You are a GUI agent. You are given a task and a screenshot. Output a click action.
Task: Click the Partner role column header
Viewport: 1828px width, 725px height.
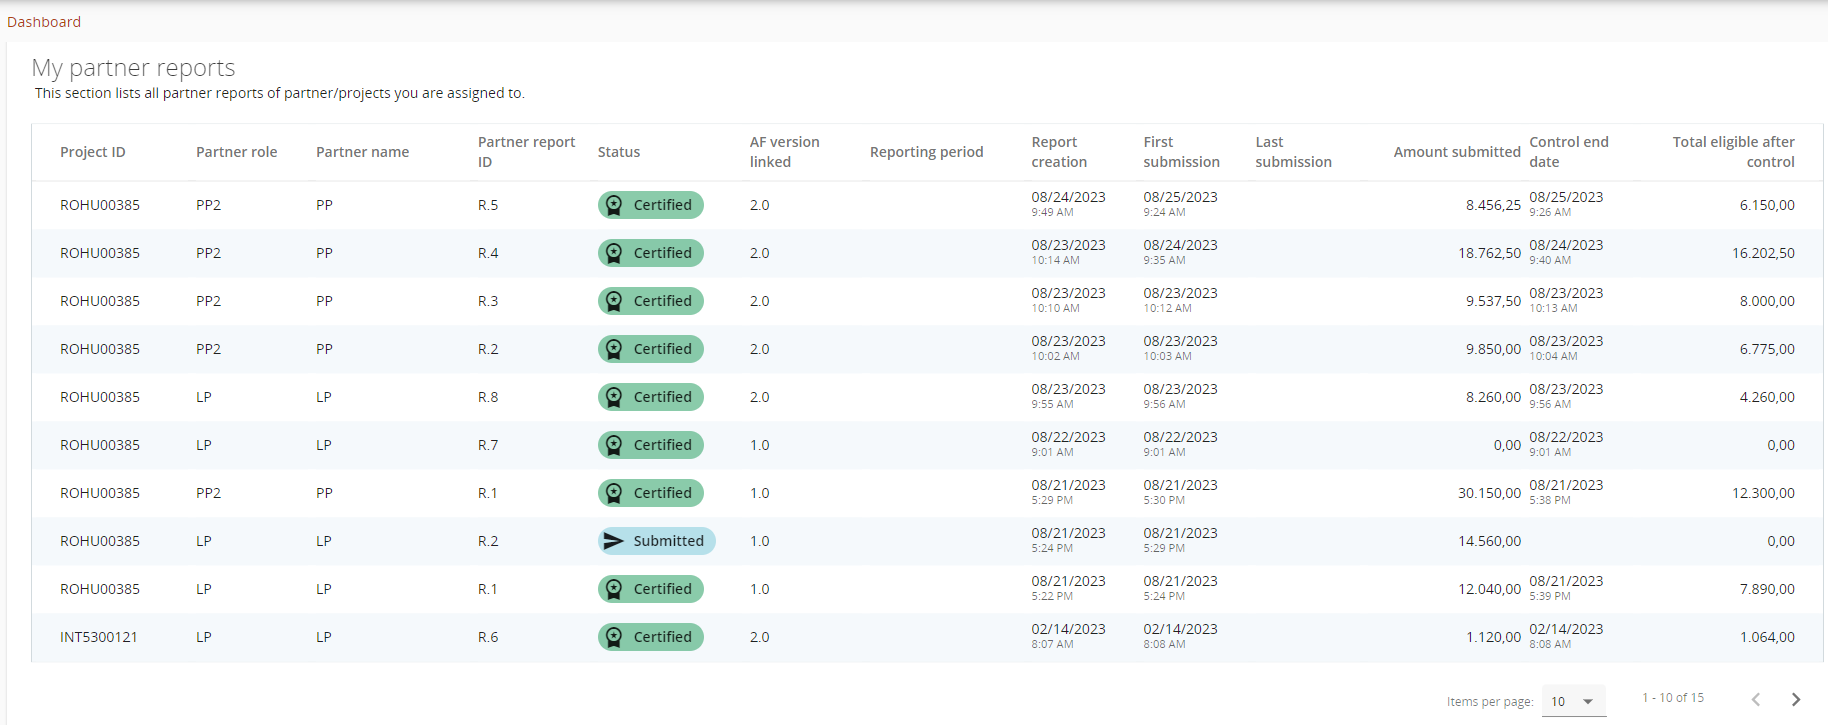pyautogui.click(x=236, y=152)
